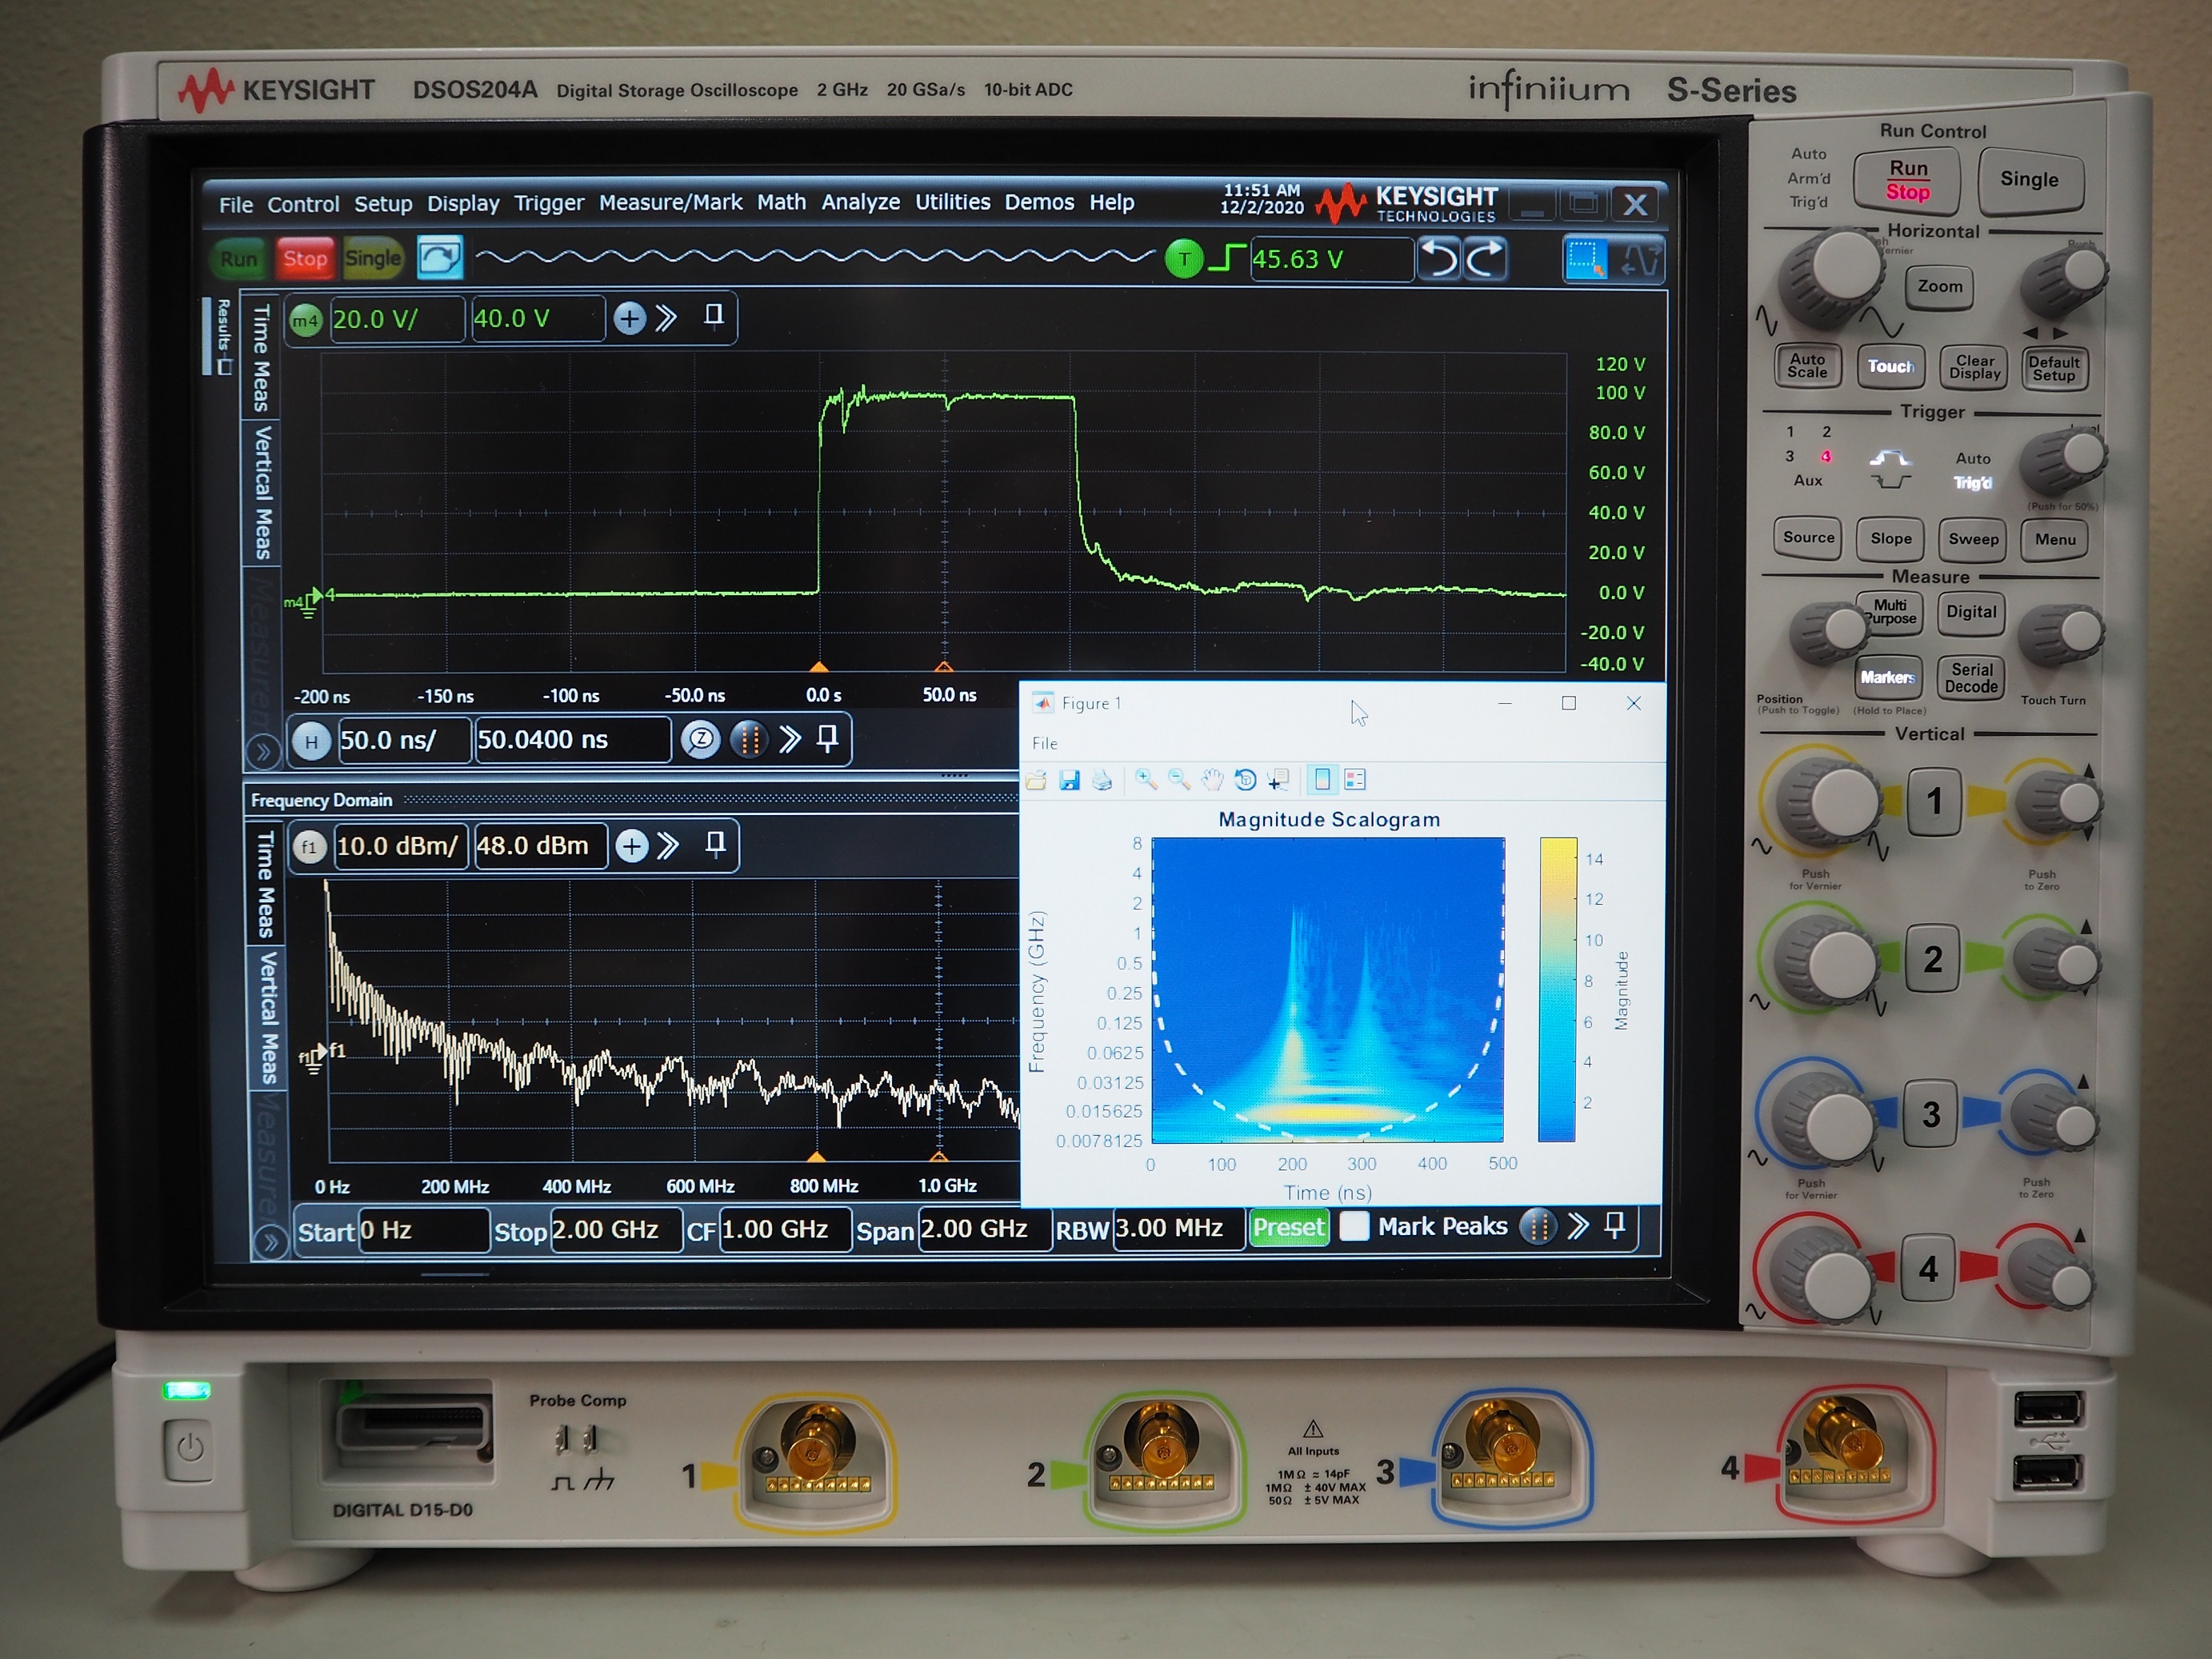
Task: Select the Pan hand tool in Figure 1
Action: (x=1212, y=780)
